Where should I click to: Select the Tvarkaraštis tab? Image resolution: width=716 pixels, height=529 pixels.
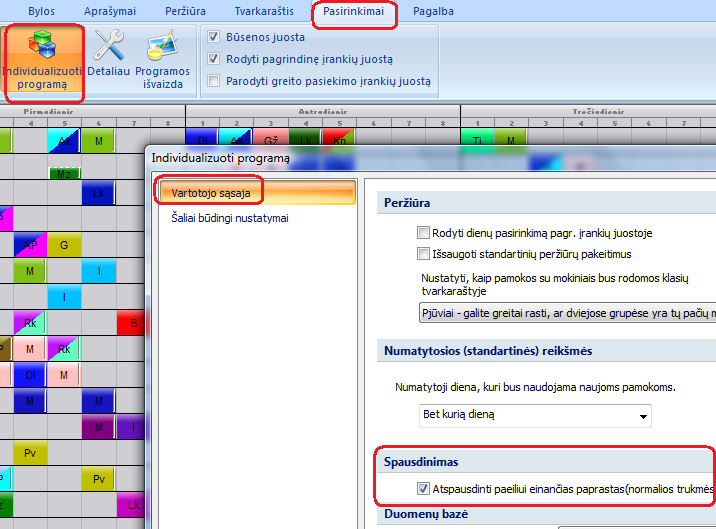pyautogui.click(x=264, y=11)
